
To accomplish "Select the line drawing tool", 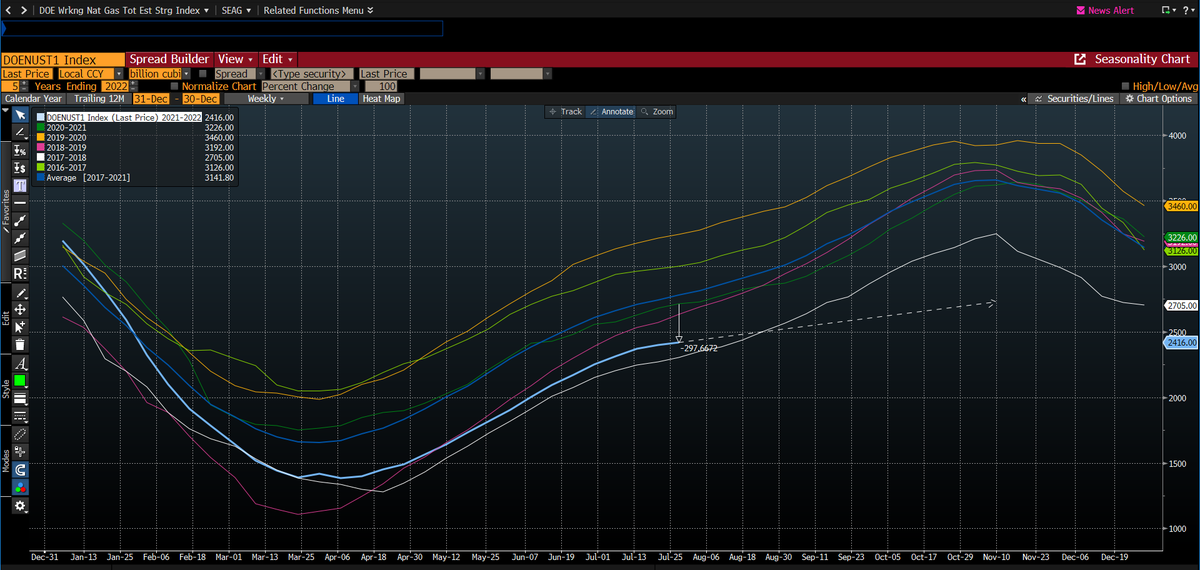I will click(x=20, y=132).
